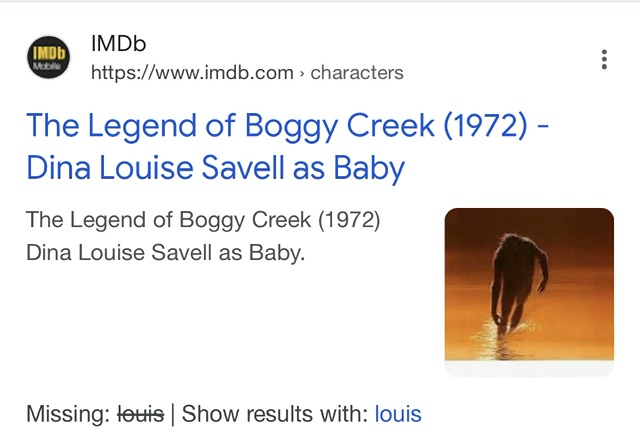The width and height of the screenshot is (640, 436).
Task: Click the IMDb site name
Action: tap(119, 44)
